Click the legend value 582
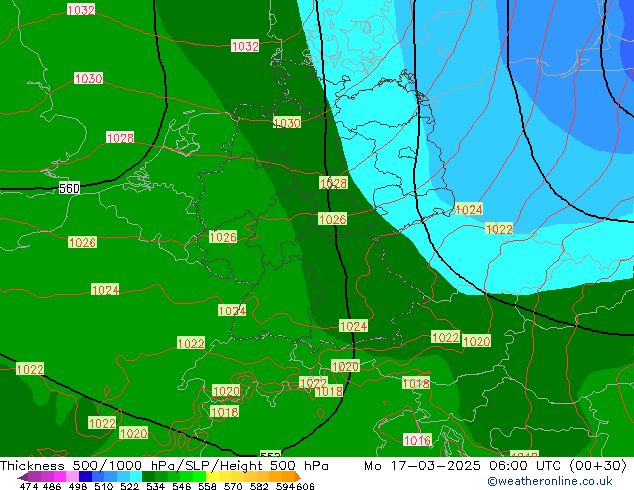Screen dimensions: 634x490 tap(259, 486)
